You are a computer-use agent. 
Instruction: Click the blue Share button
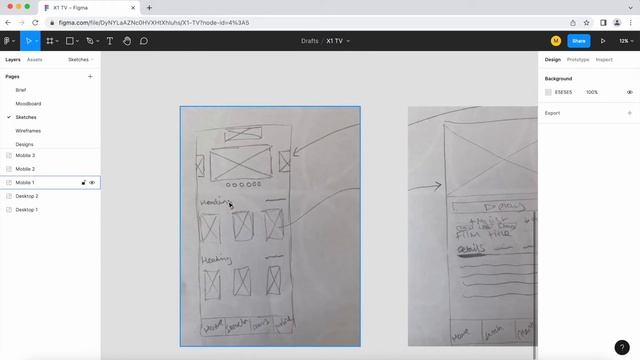click(579, 41)
